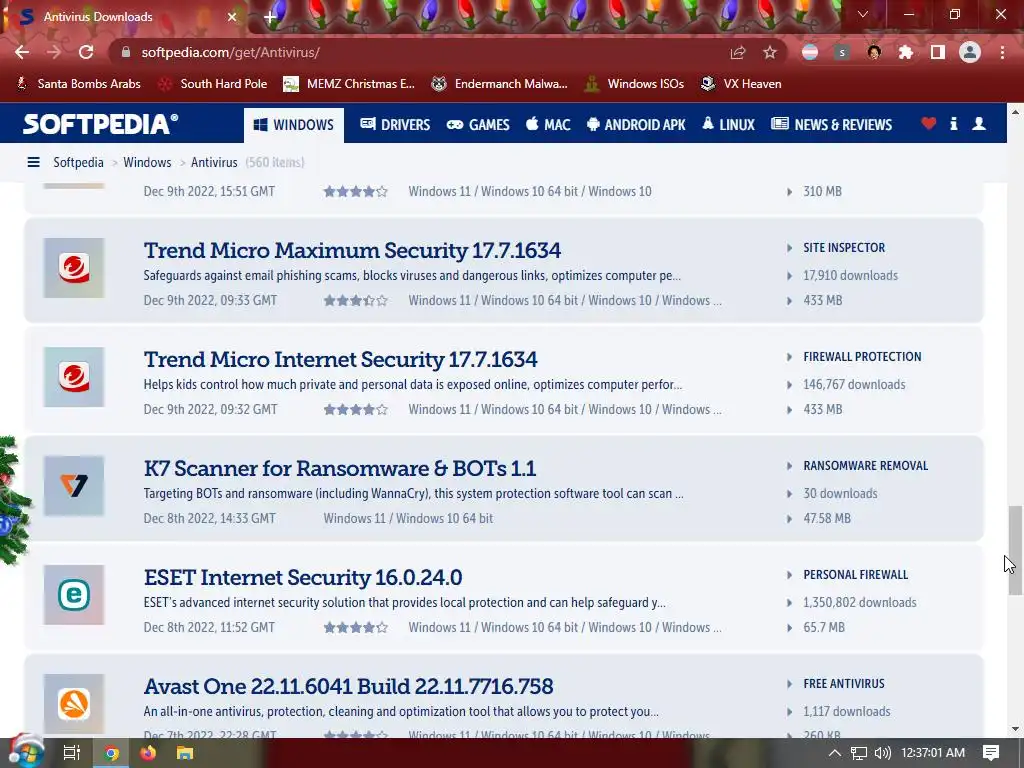1024x768 pixels.
Task: Switch to the Linux section
Action: click(728, 125)
